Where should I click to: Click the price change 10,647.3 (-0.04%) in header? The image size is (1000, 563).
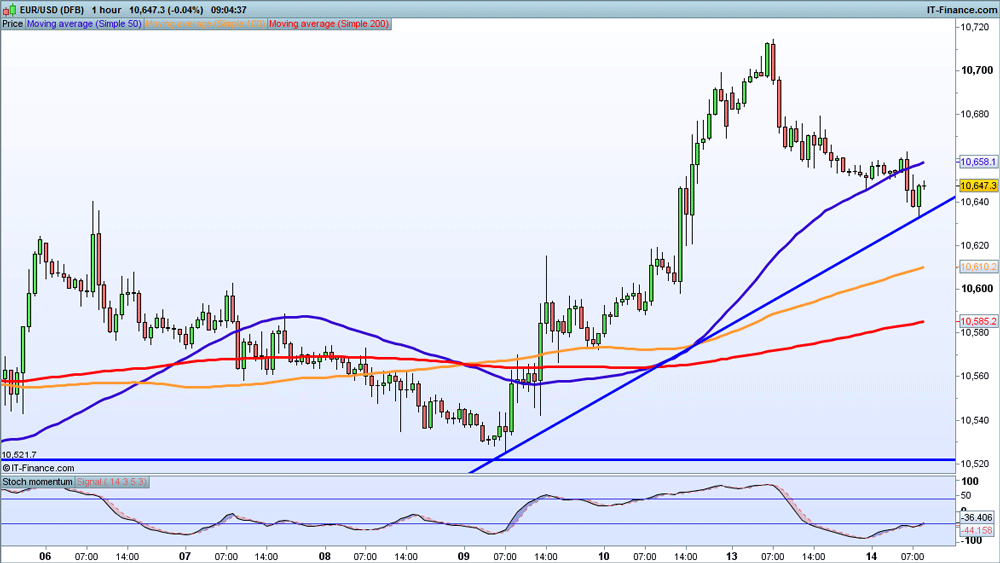pyautogui.click(x=166, y=10)
